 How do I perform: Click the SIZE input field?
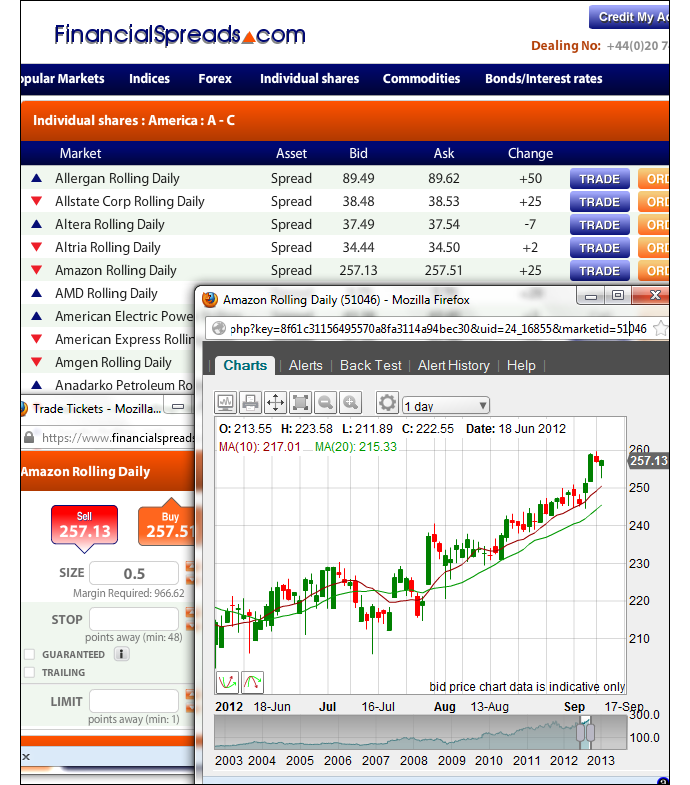point(134,573)
